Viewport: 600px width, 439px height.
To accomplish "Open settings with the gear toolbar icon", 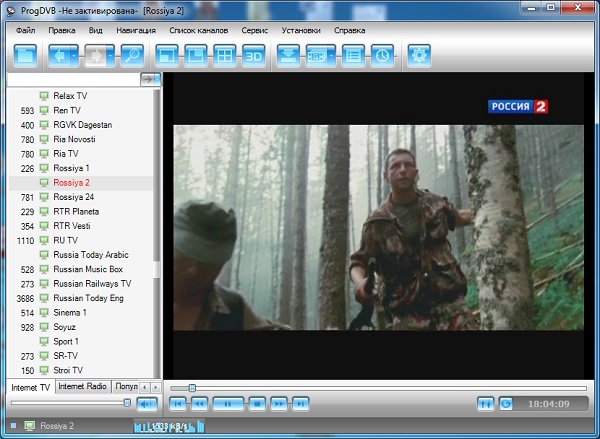I will coord(420,55).
